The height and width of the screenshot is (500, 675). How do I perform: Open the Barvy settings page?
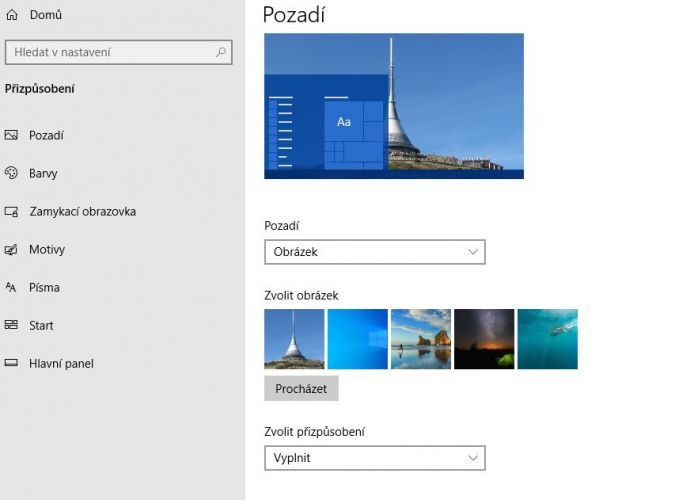(x=43, y=173)
